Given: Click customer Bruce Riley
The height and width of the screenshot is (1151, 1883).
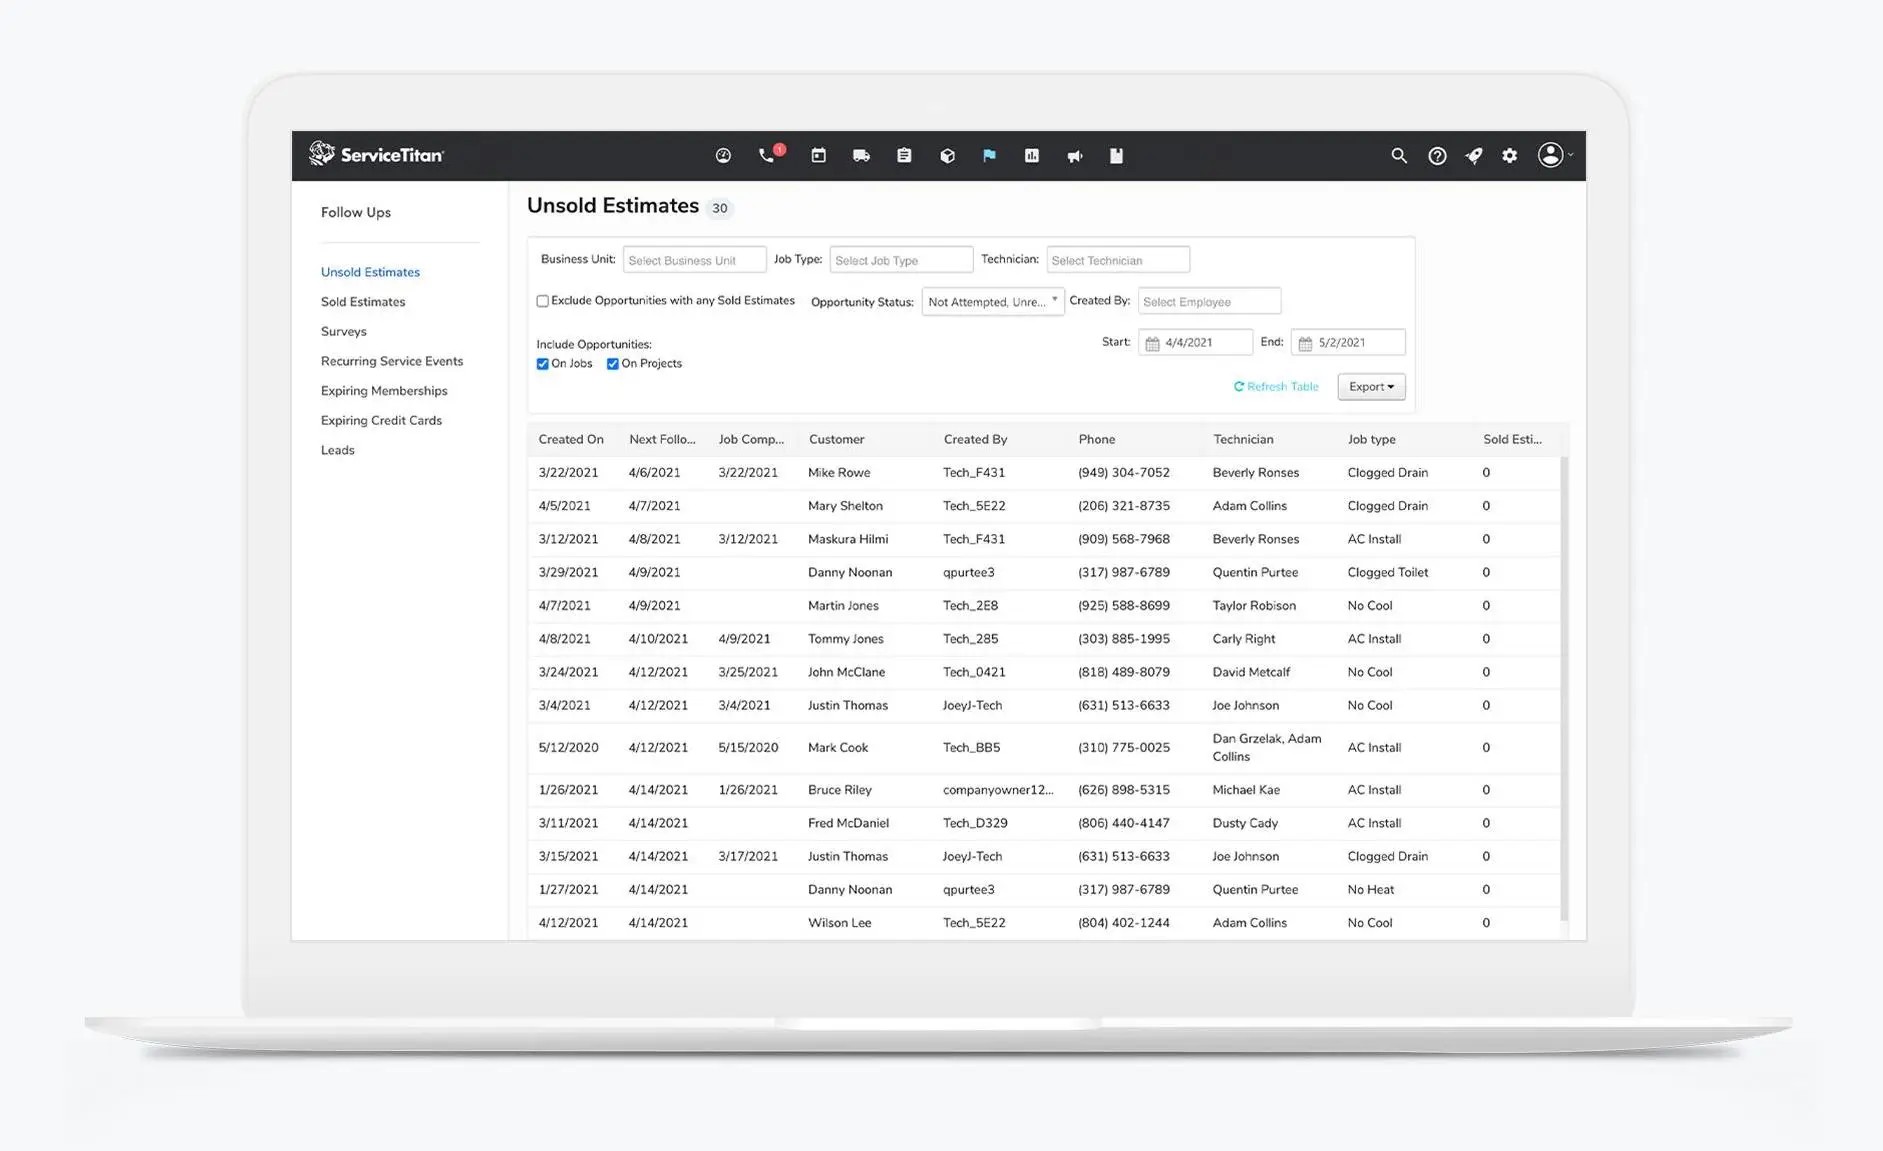Looking at the screenshot, I should click(840, 790).
